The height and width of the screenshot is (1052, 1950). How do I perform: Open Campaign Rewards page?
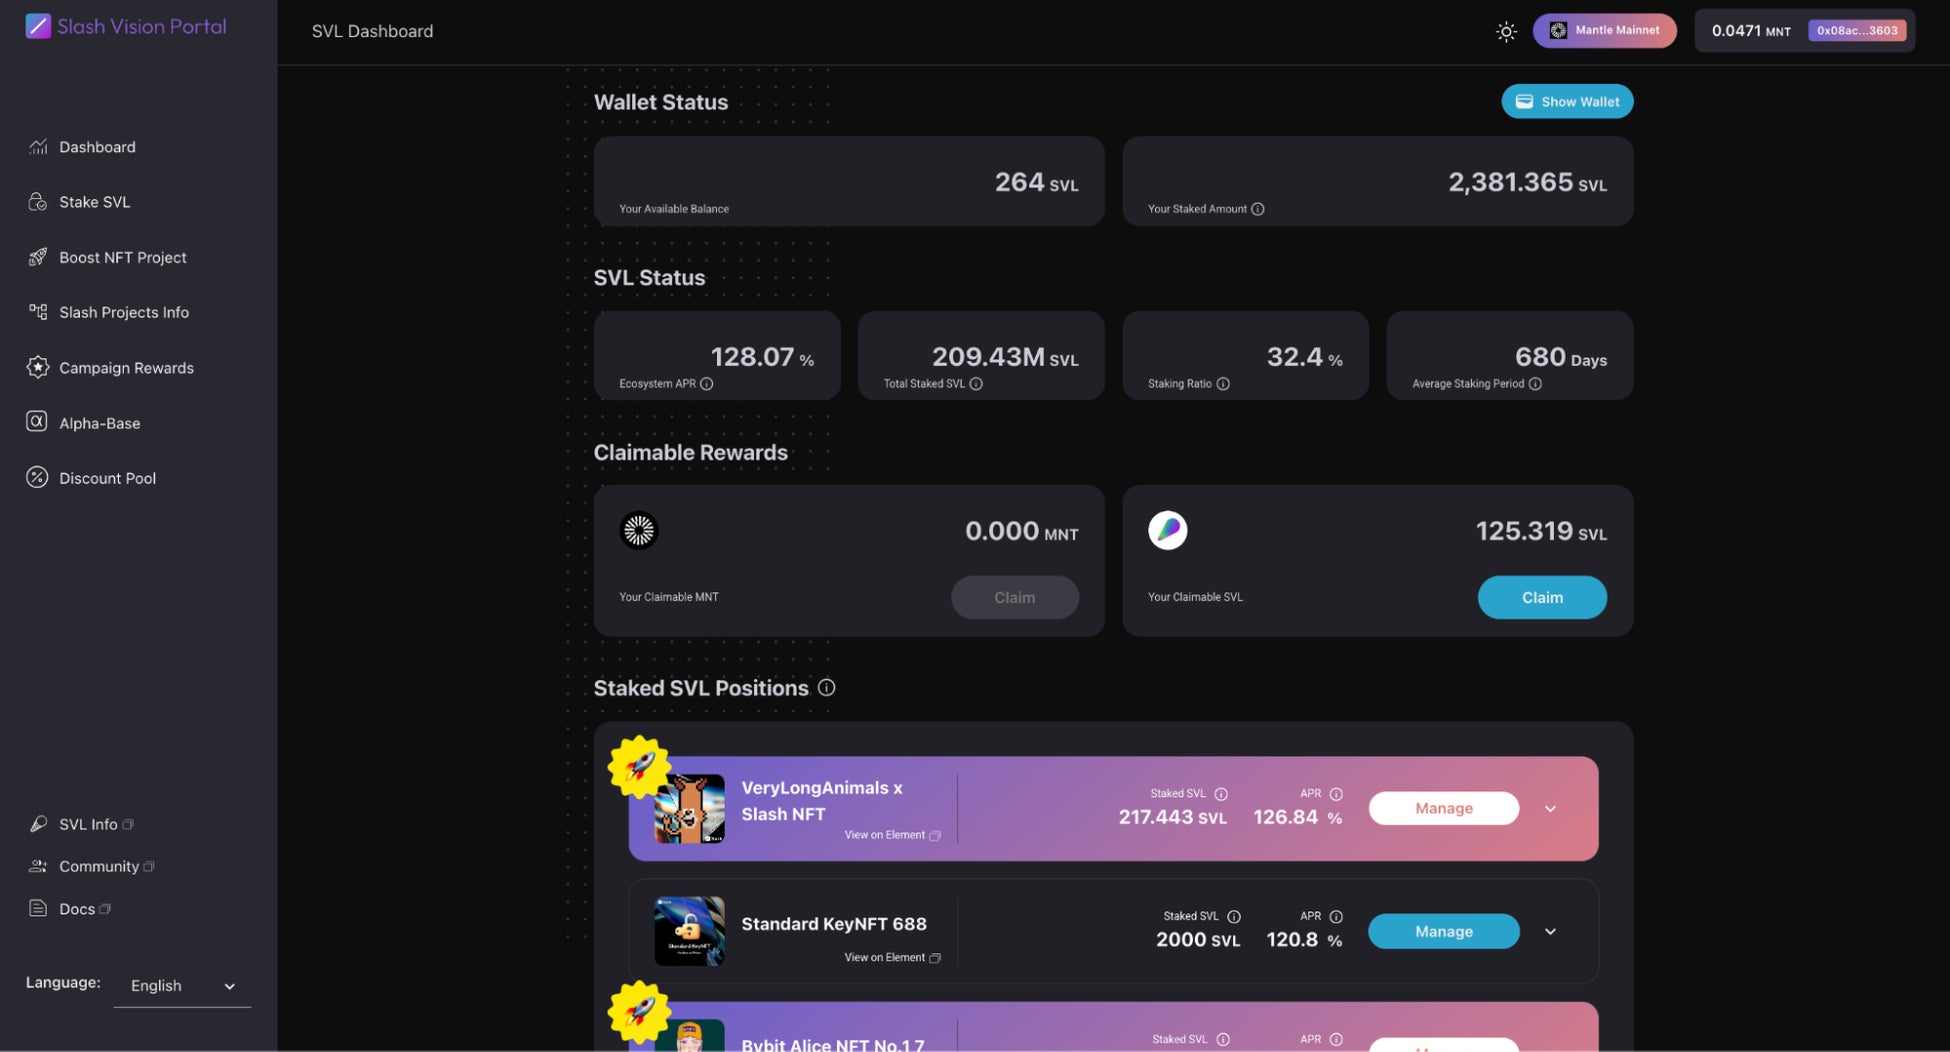(126, 368)
